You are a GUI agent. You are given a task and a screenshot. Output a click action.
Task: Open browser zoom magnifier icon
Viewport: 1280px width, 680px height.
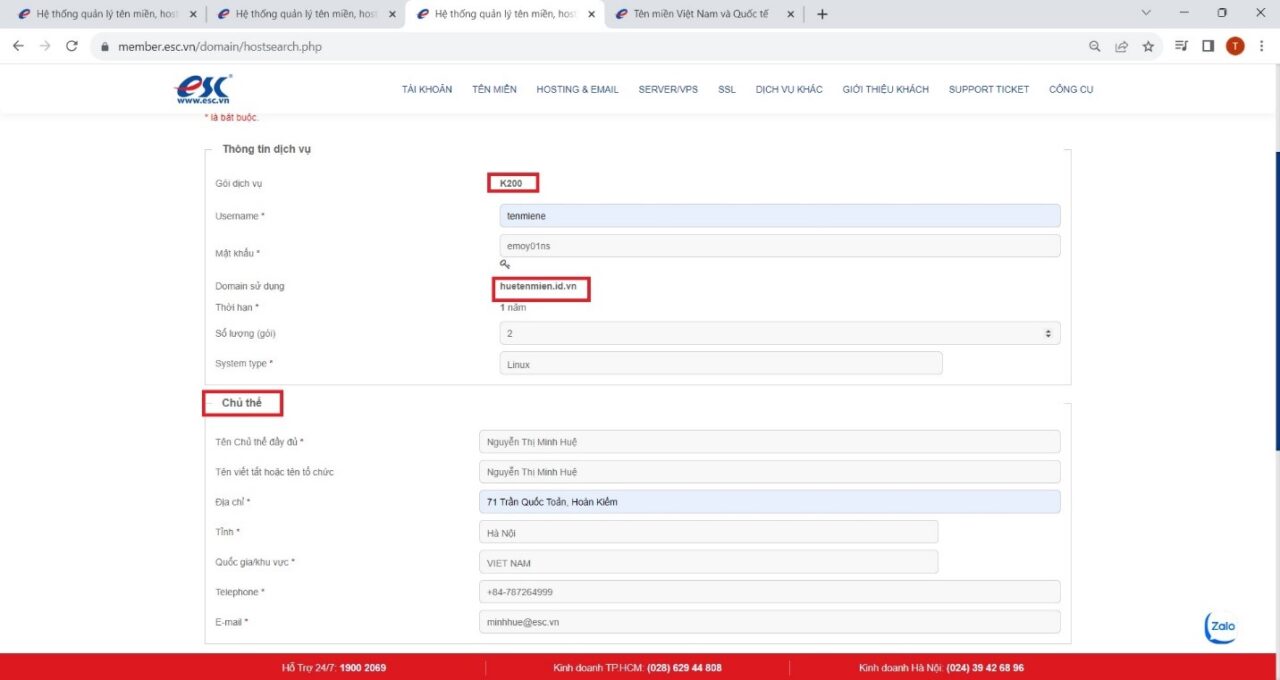point(1095,46)
